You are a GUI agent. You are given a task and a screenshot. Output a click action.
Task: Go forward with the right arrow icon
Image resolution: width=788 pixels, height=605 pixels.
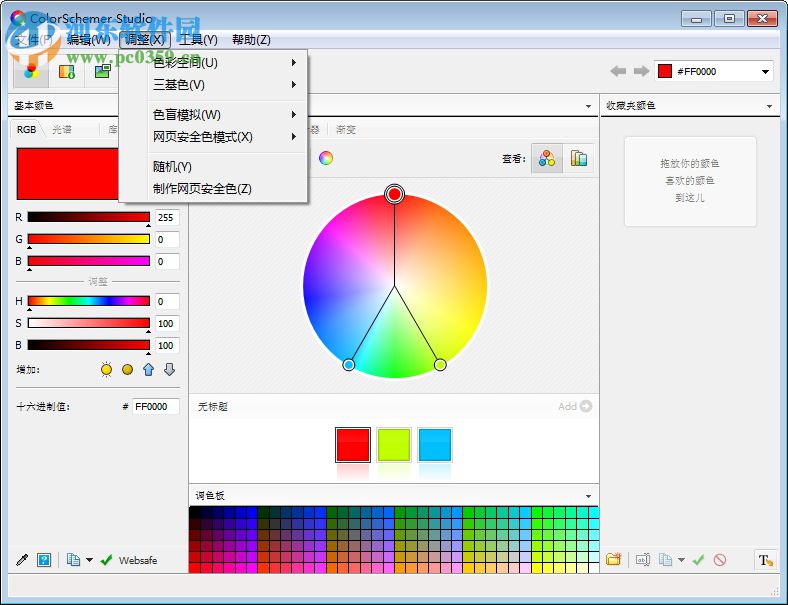coord(641,71)
